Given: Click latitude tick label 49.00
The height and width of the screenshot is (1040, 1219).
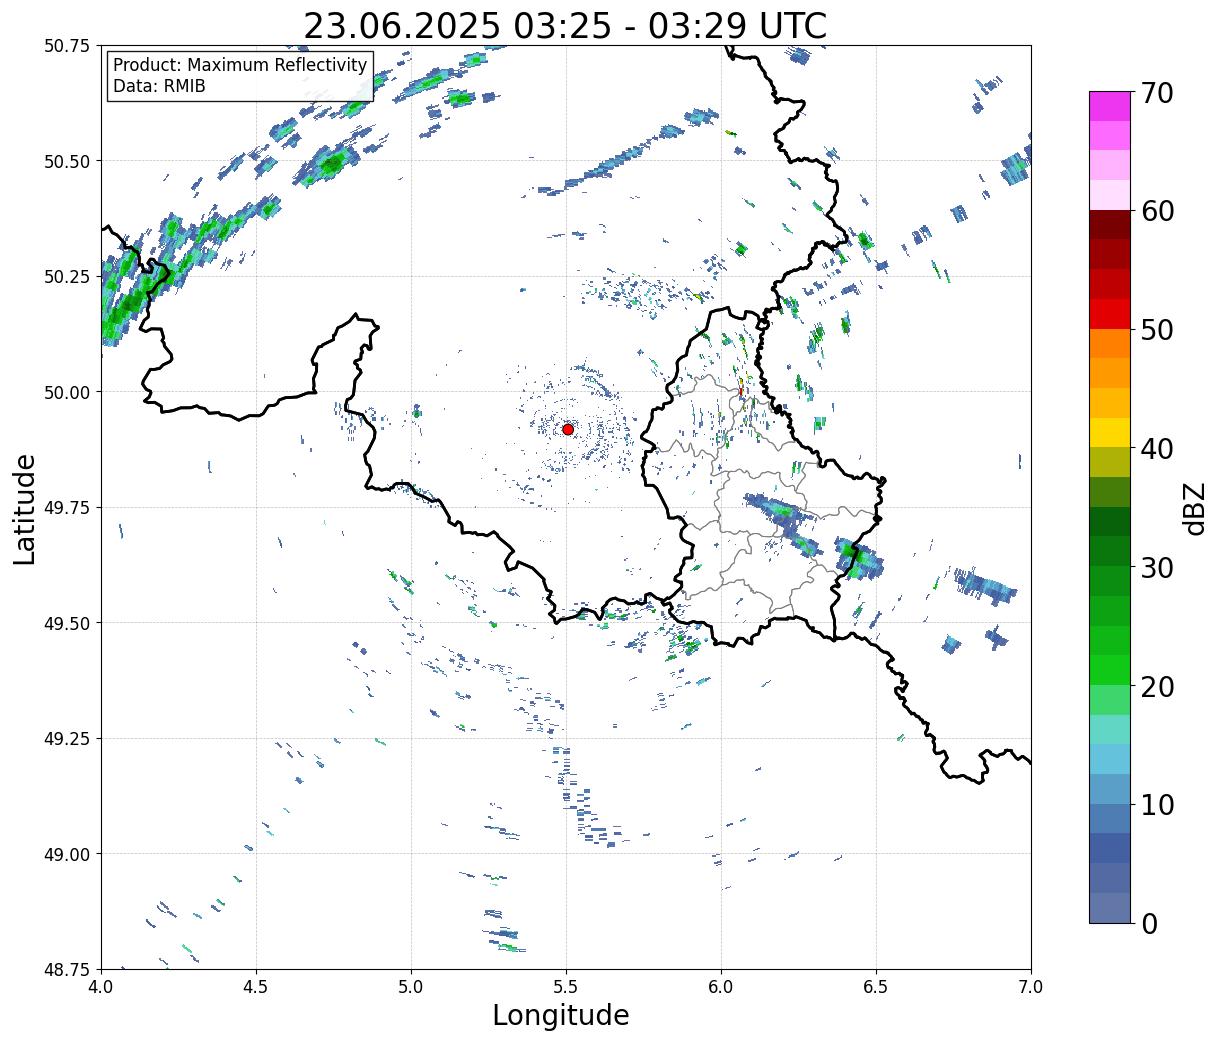Looking at the screenshot, I should (67, 854).
